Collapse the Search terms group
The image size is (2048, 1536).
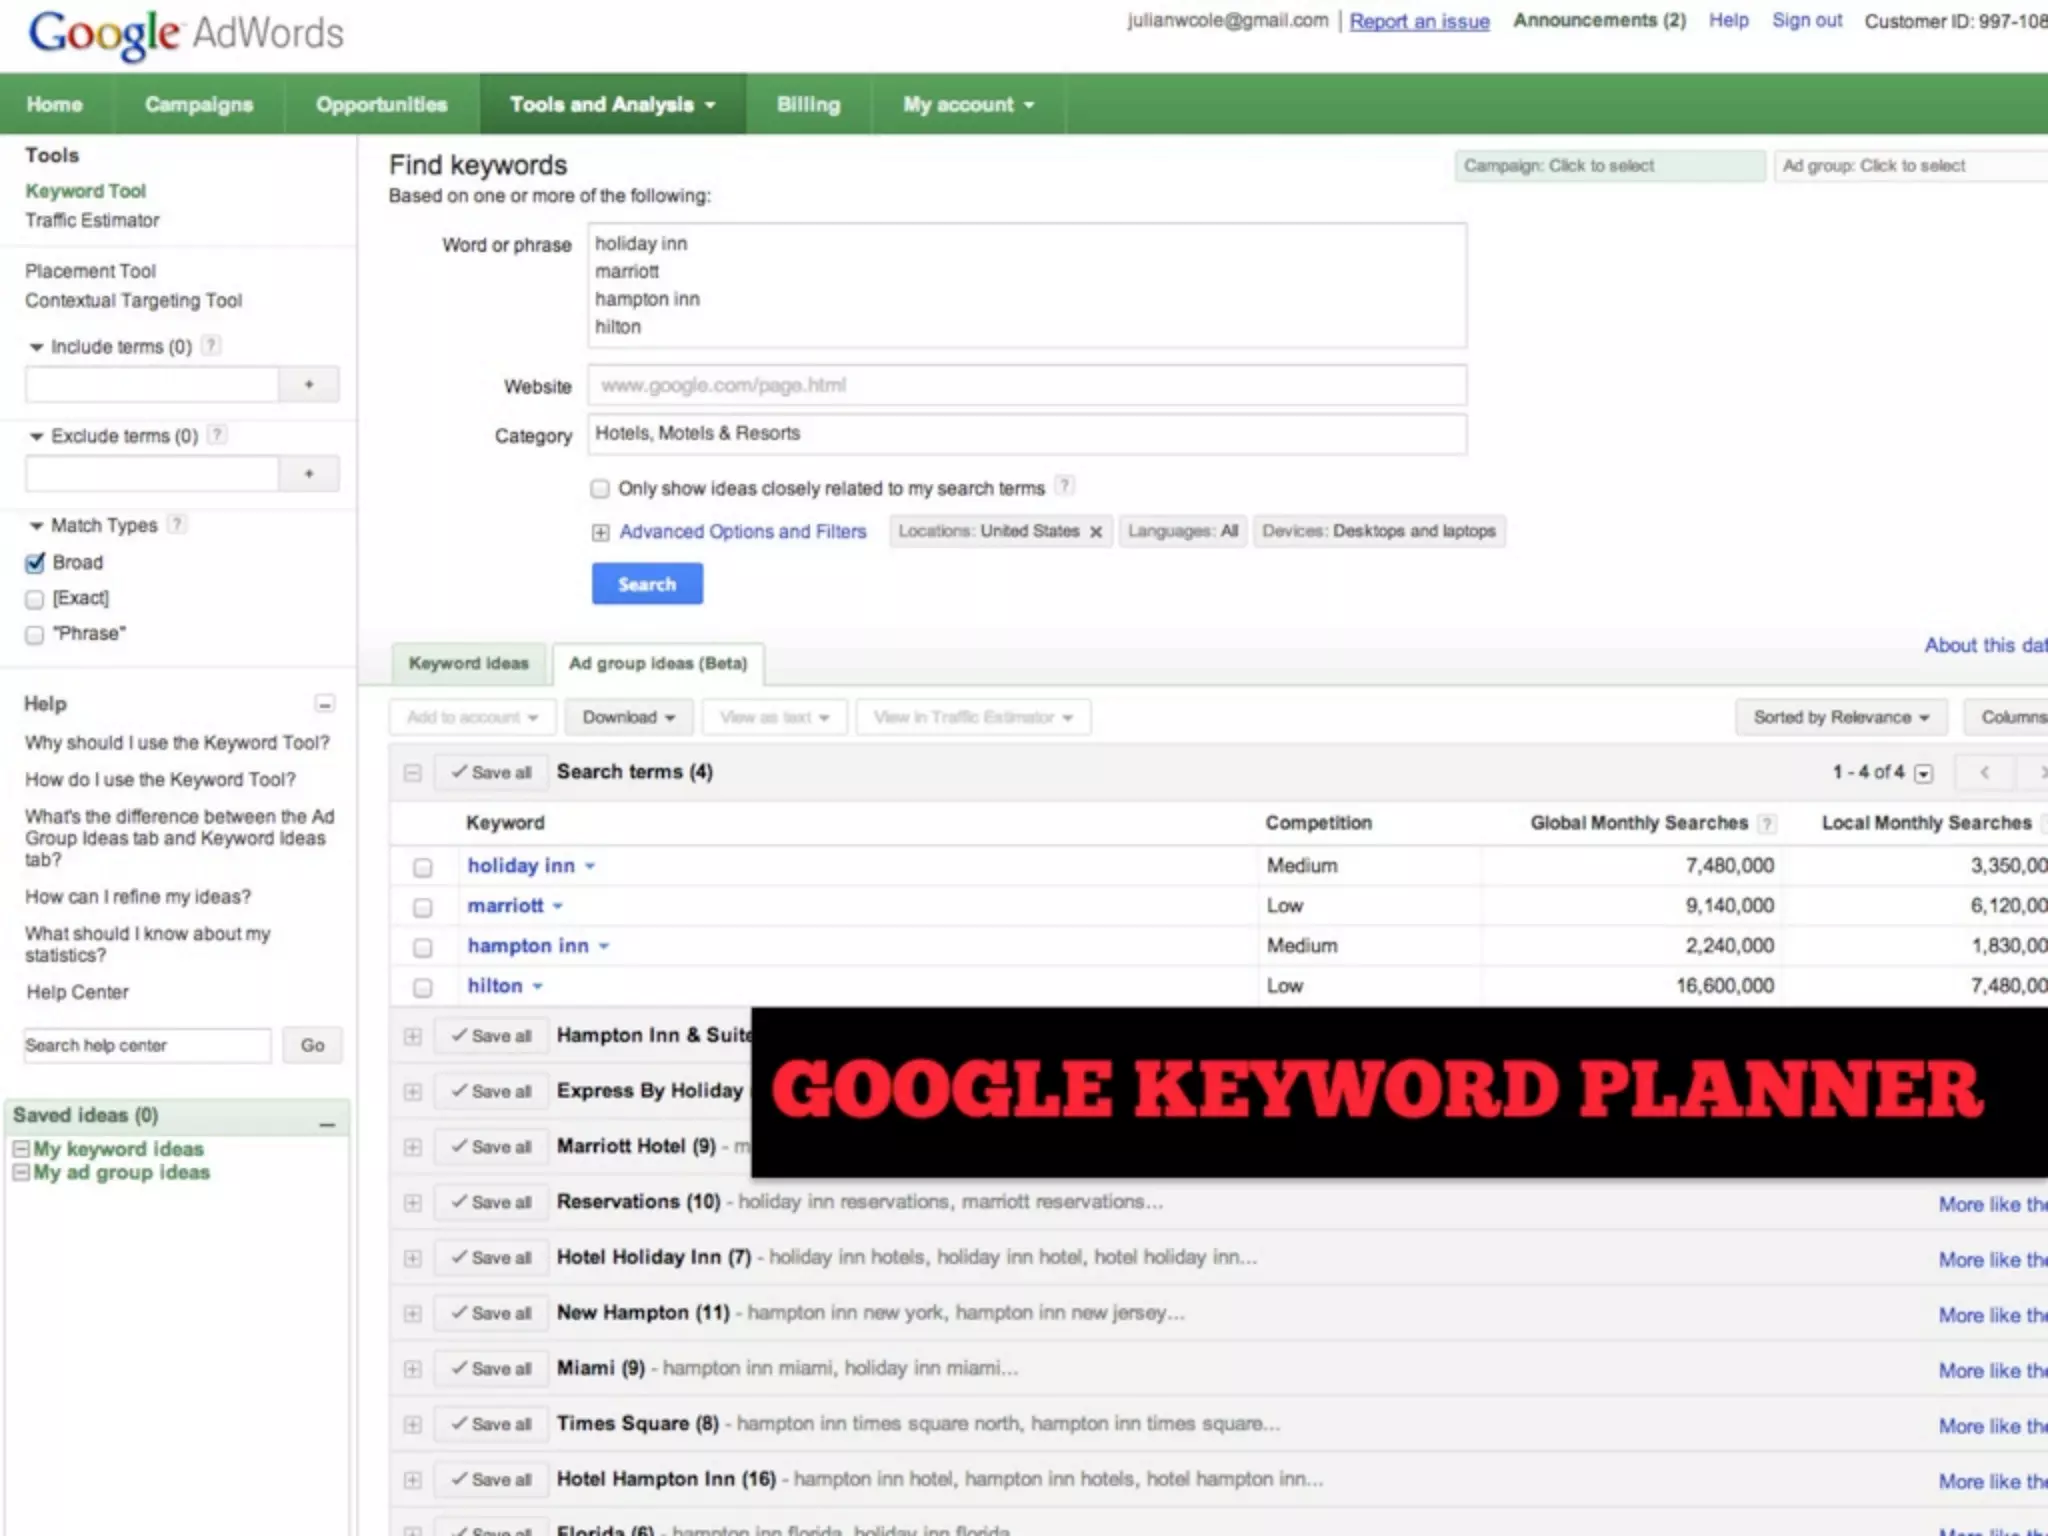[x=413, y=773]
